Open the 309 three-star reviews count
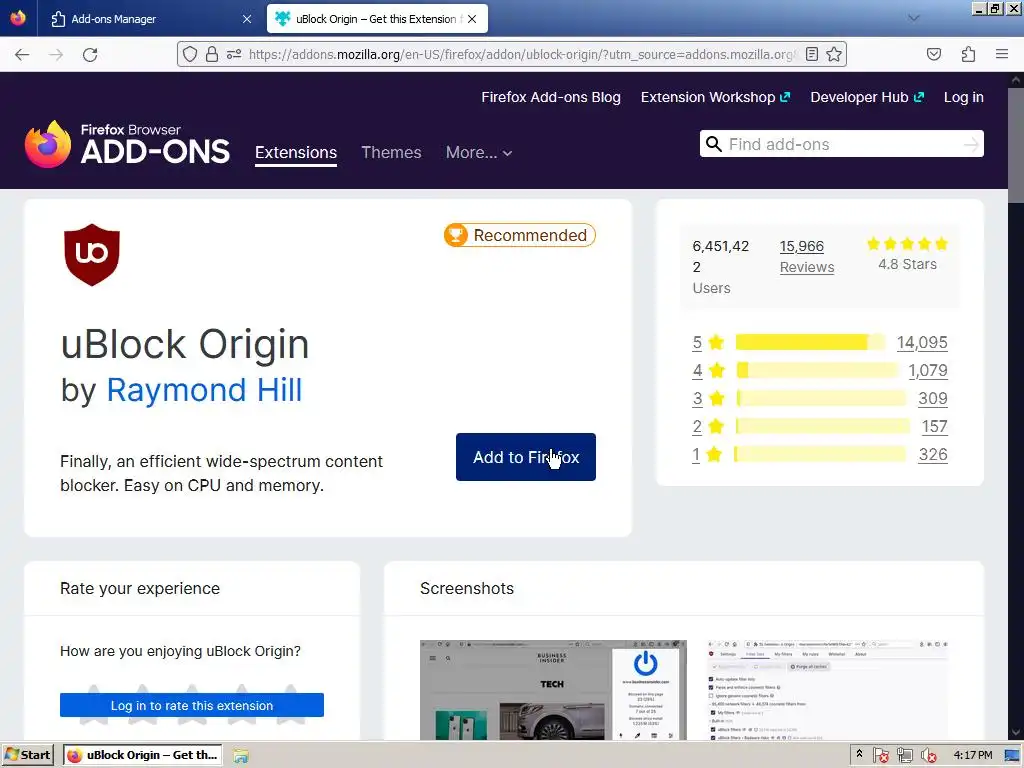 pos(933,398)
